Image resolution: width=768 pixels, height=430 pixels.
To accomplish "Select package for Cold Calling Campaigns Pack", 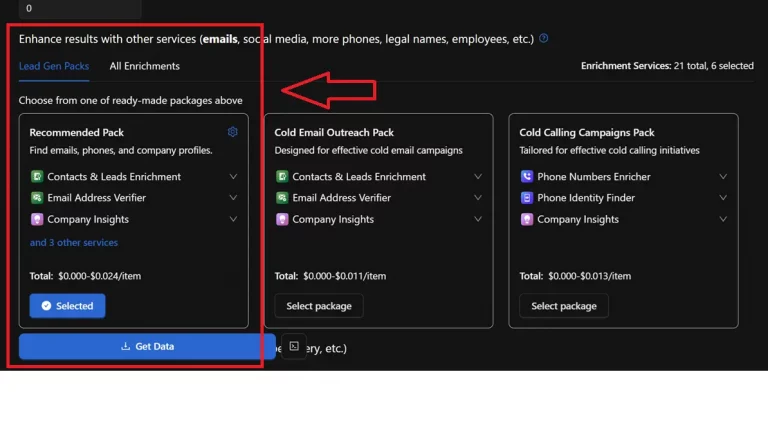I will [564, 306].
